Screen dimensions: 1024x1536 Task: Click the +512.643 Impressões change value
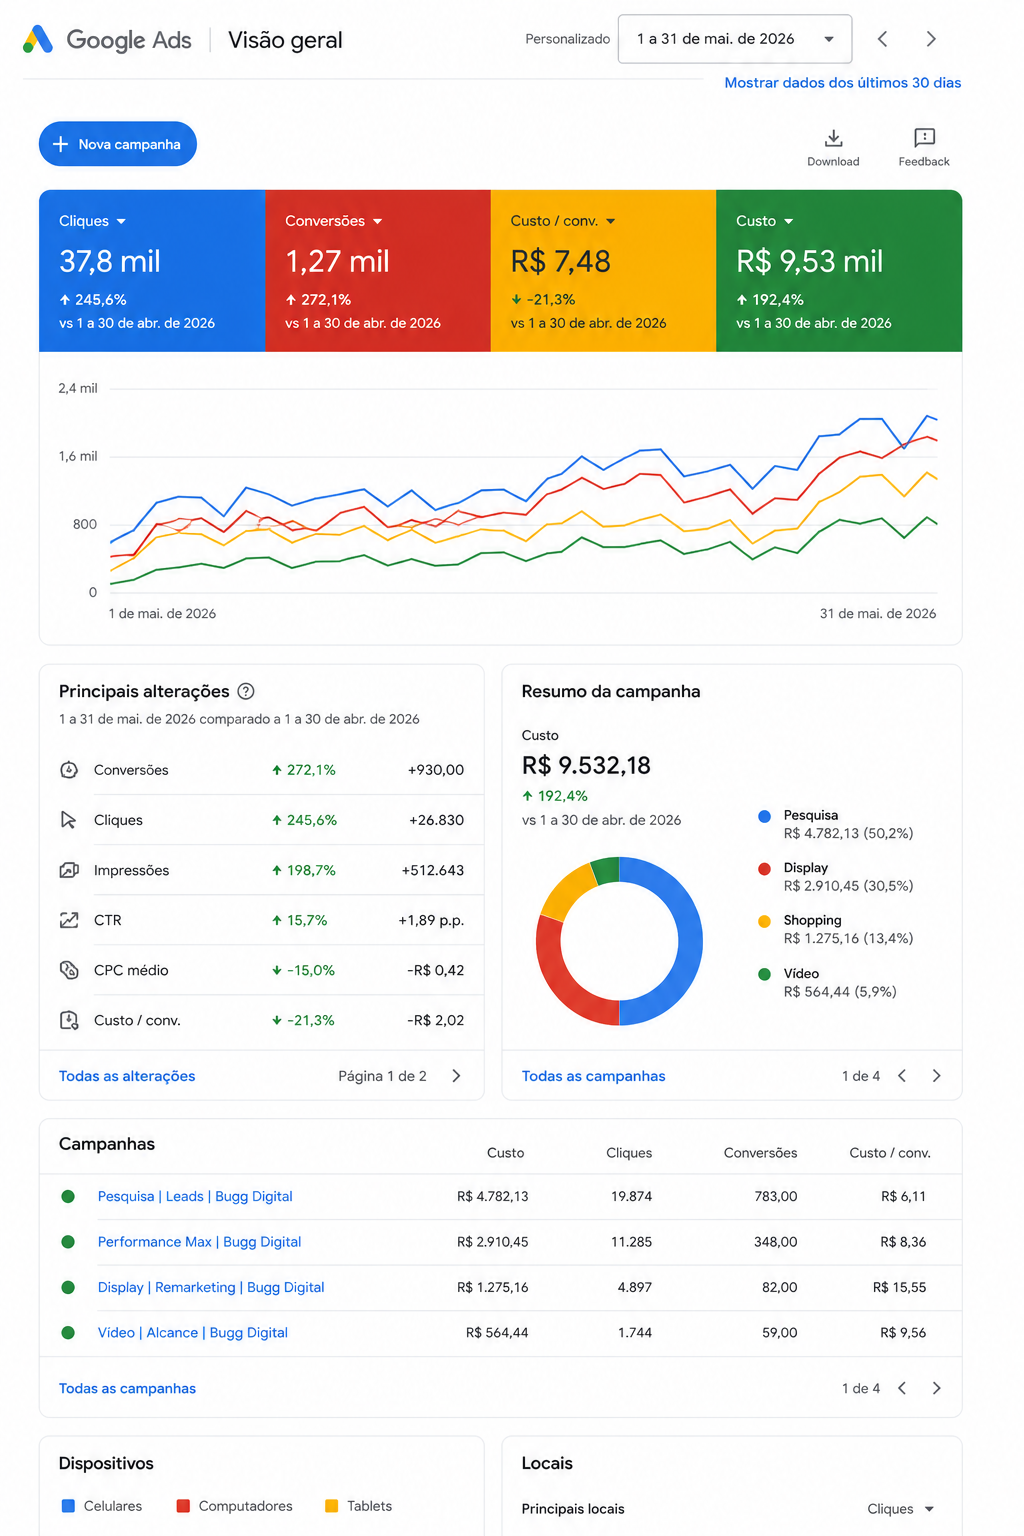[x=432, y=870]
